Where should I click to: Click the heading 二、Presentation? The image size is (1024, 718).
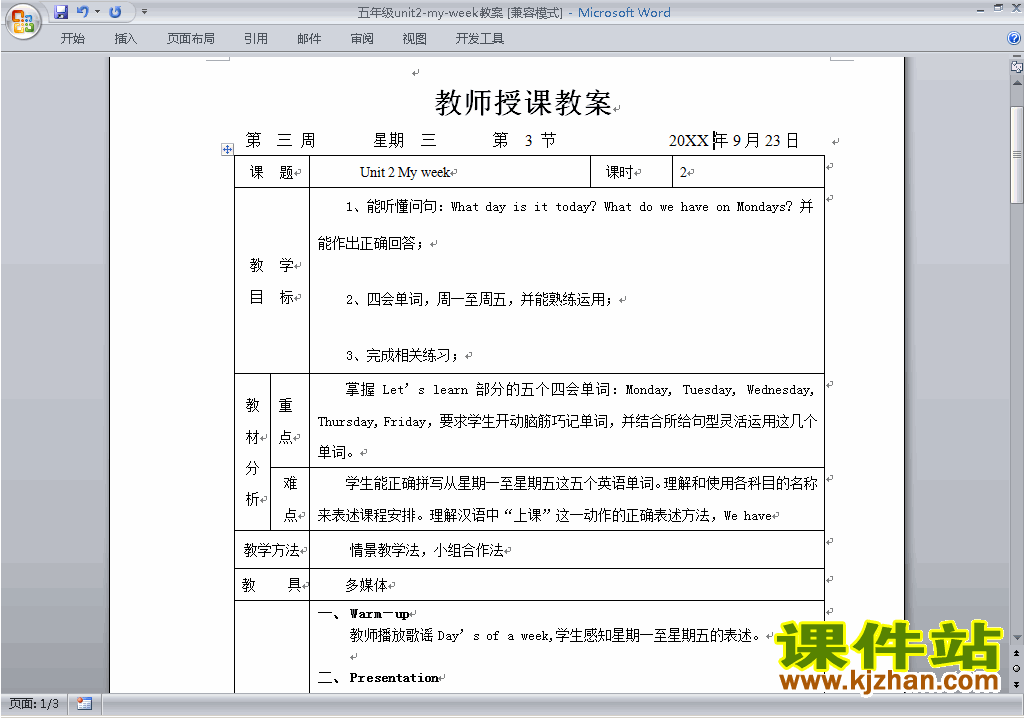point(378,677)
